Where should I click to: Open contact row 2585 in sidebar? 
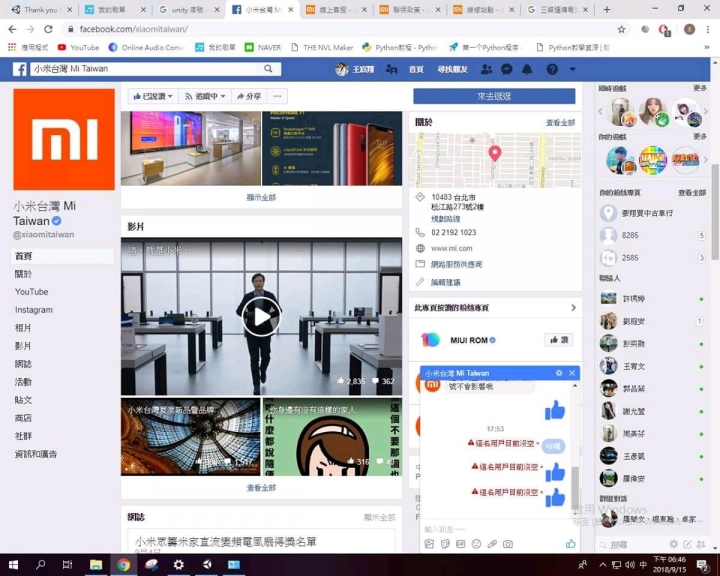click(652, 258)
